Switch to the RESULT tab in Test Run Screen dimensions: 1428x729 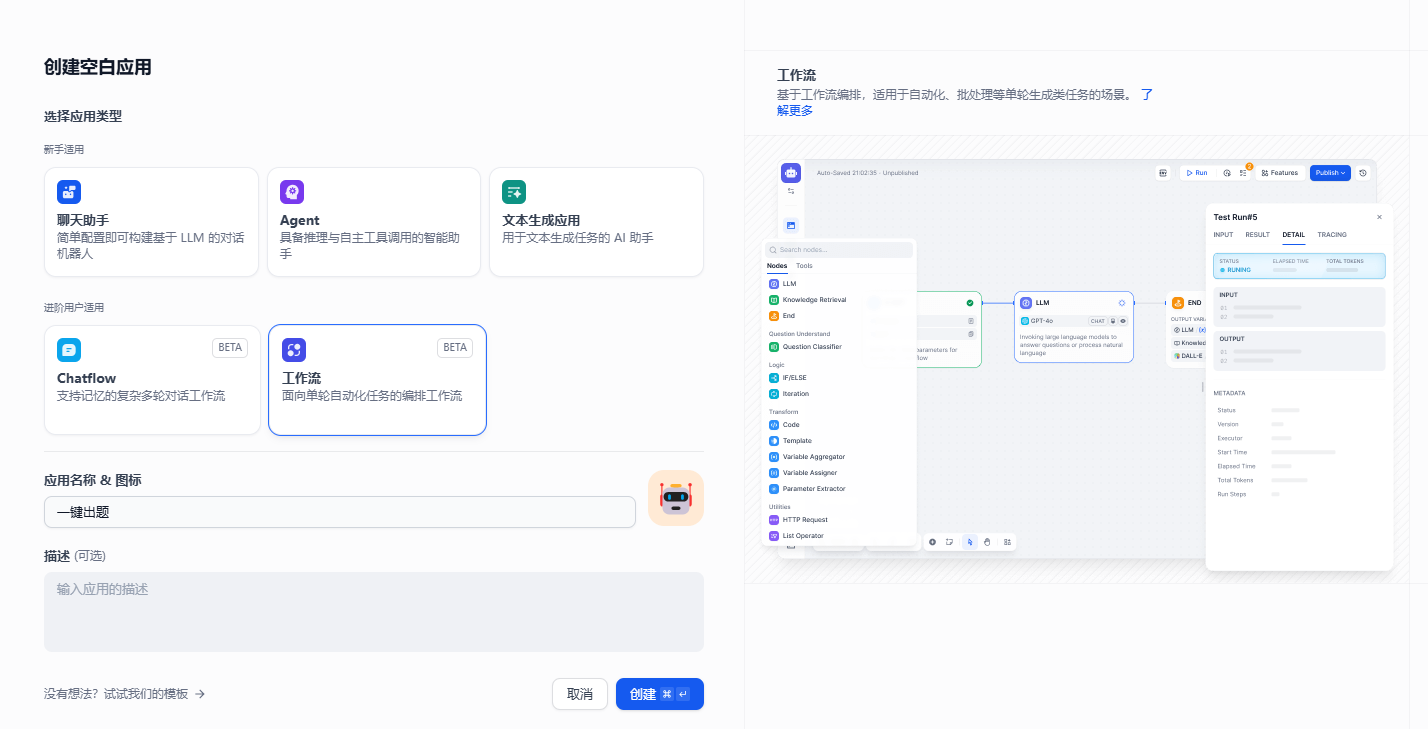click(x=1257, y=235)
